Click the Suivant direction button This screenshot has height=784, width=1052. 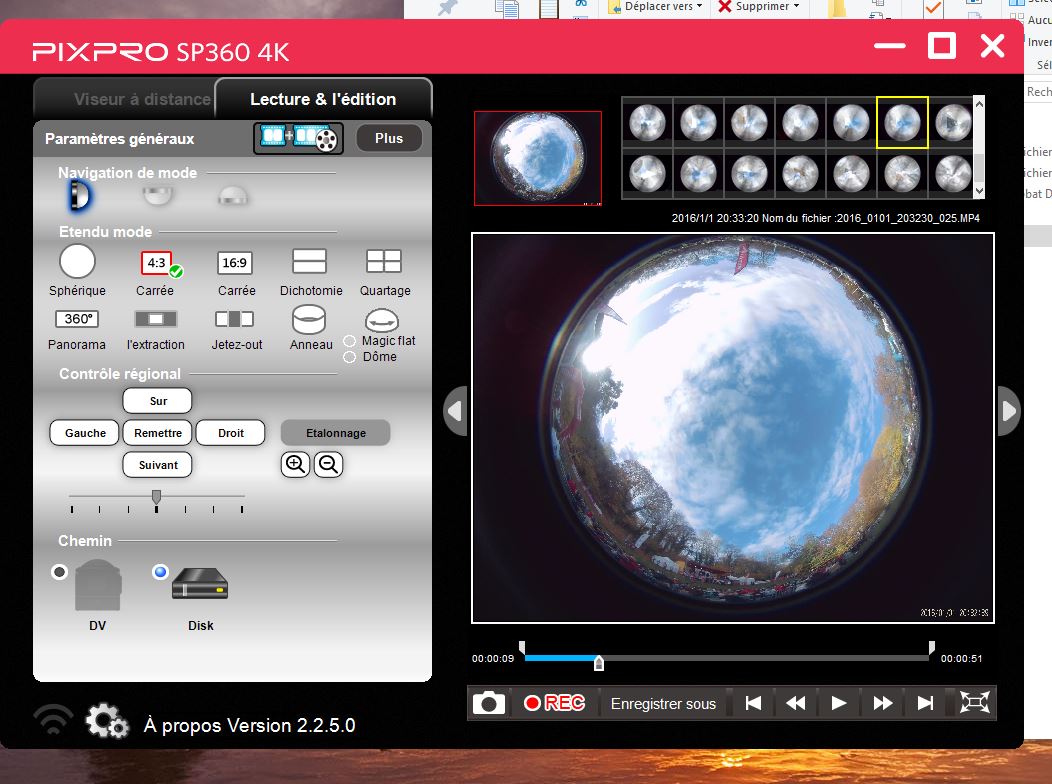(x=158, y=465)
